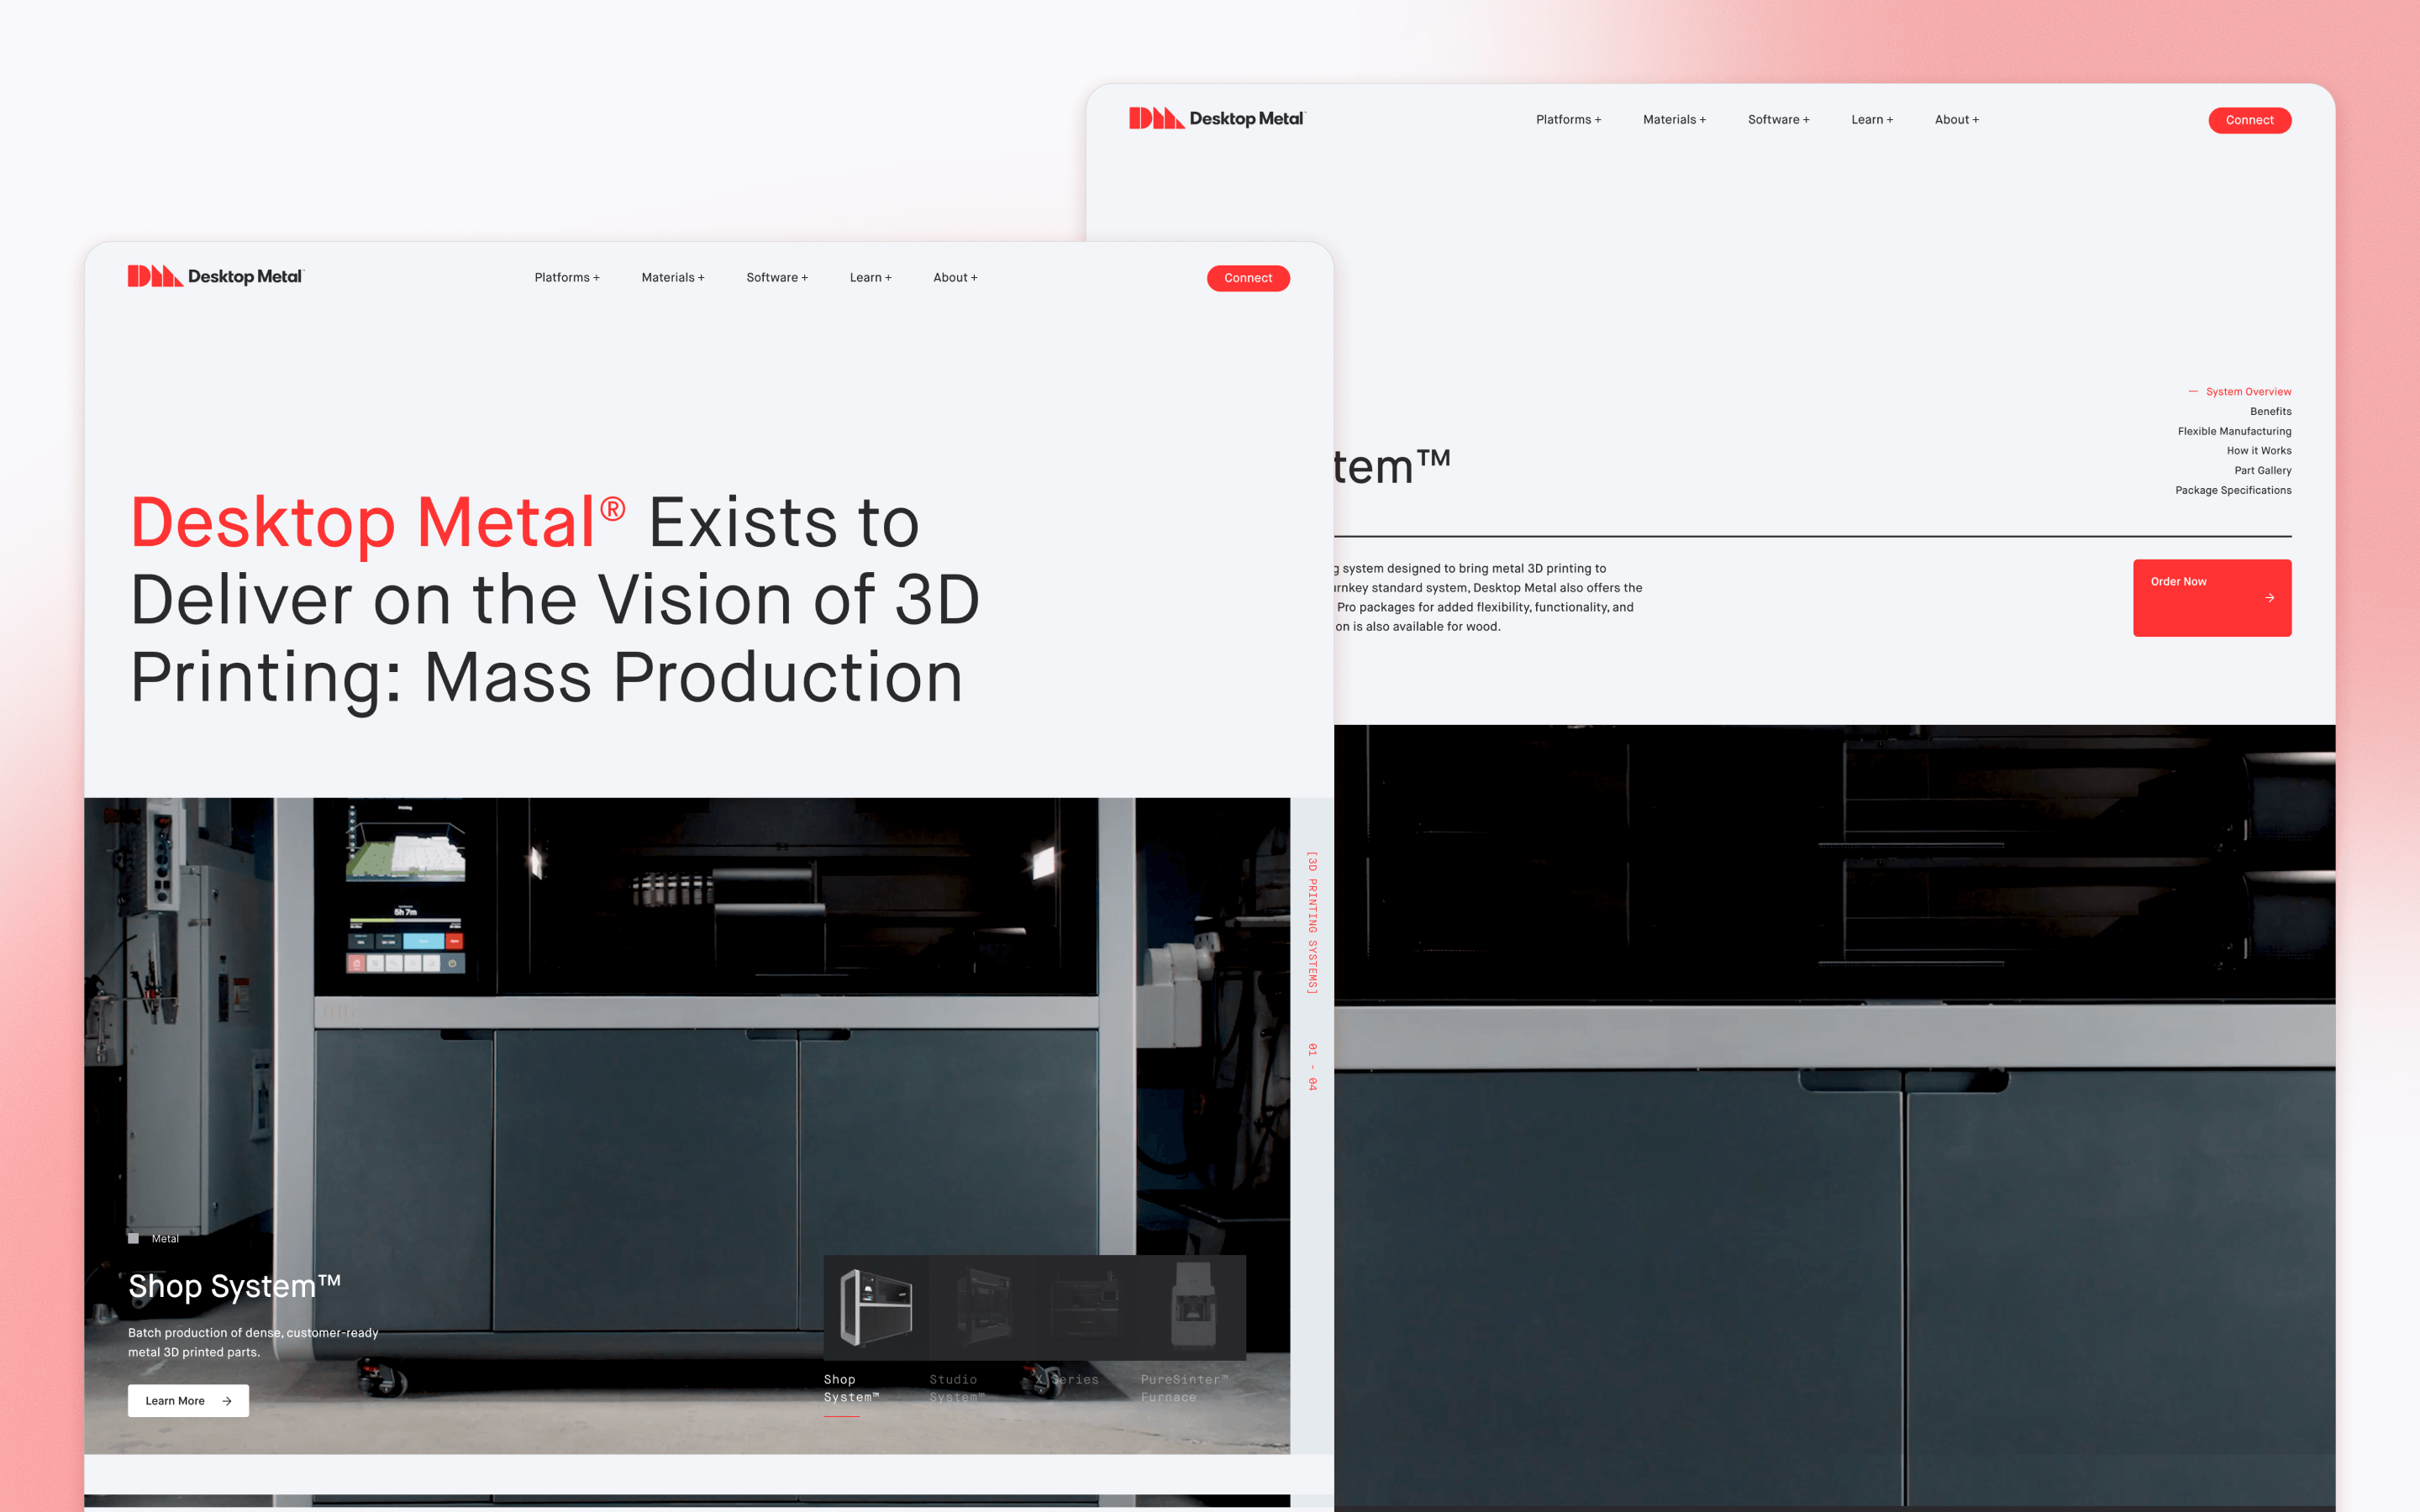Switch to PureSinter Furnace tab label
This screenshot has height=1512, width=2420.
[1184, 1388]
